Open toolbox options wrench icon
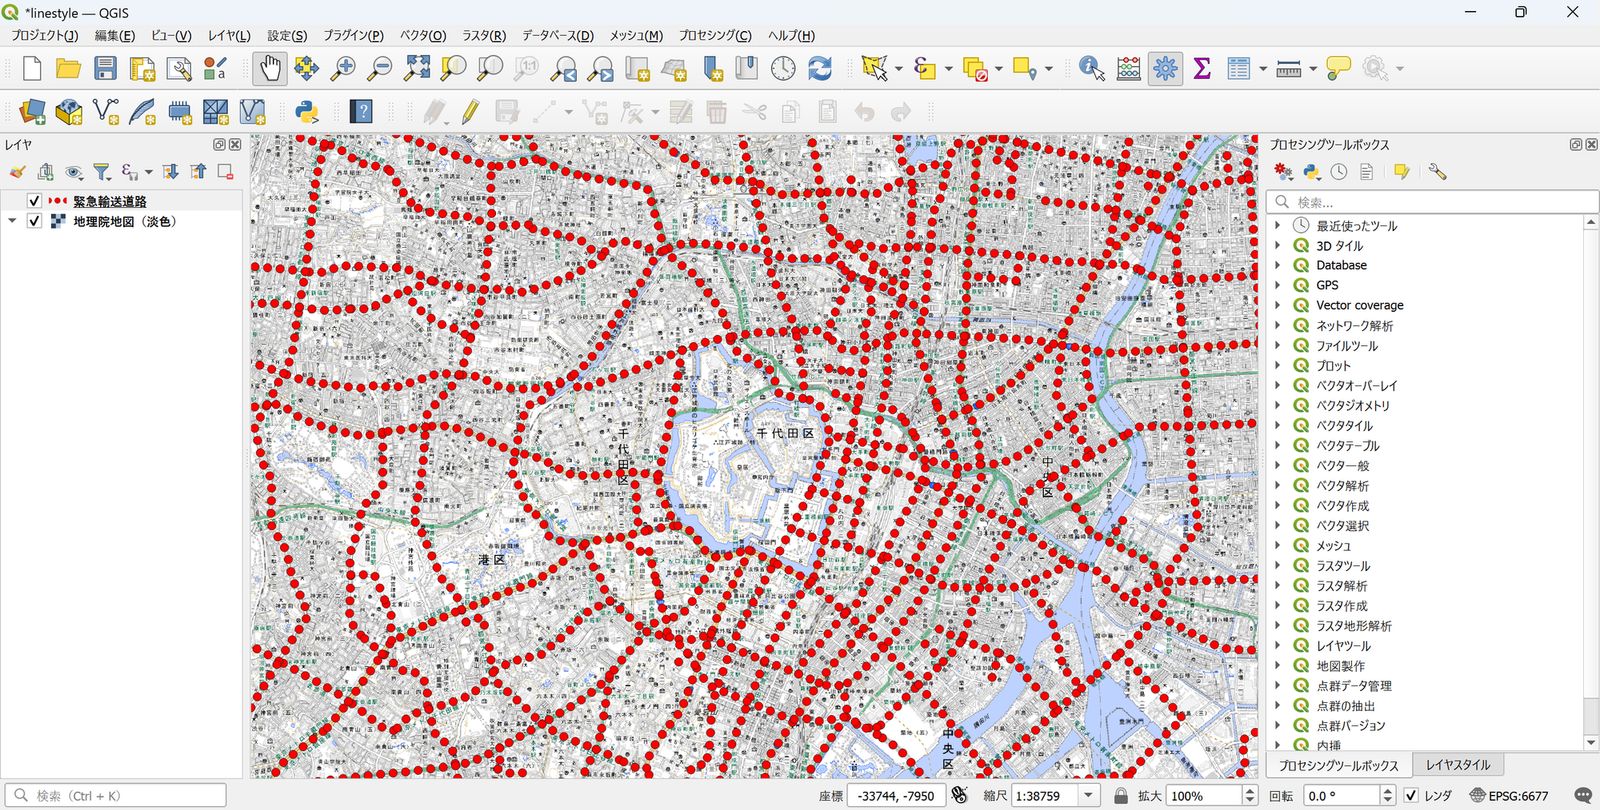Image resolution: width=1600 pixels, height=810 pixels. point(1437,172)
